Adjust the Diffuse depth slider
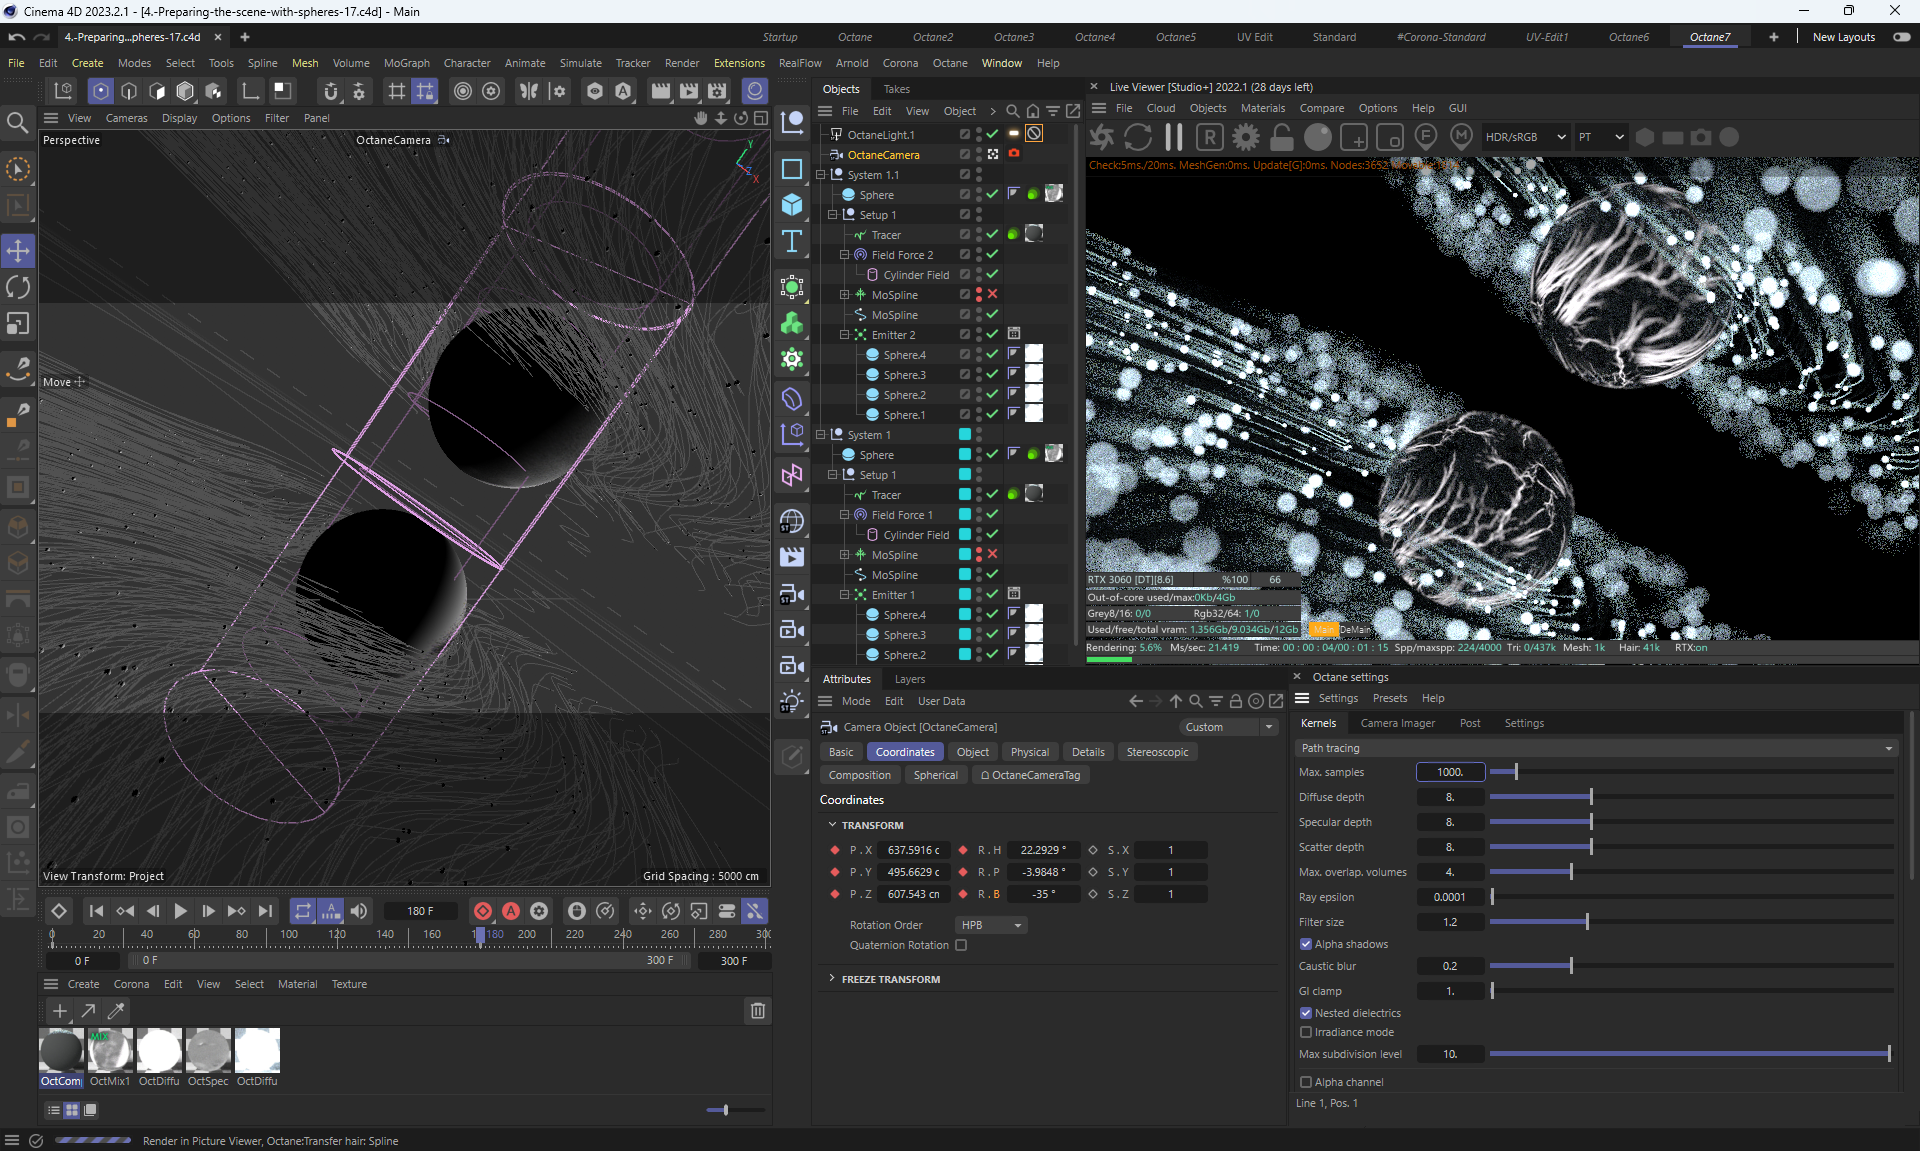This screenshot has width=1920, height=1151. pyautogui.click(x=1590, y=797)
